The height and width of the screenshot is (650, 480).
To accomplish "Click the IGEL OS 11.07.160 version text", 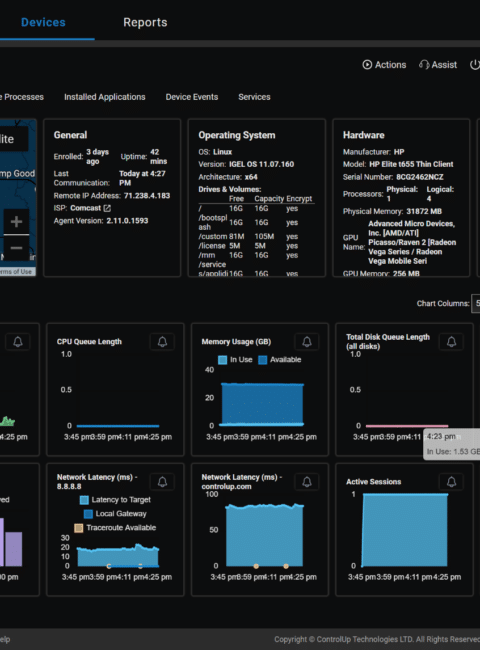I will click(x=262, y=164).
